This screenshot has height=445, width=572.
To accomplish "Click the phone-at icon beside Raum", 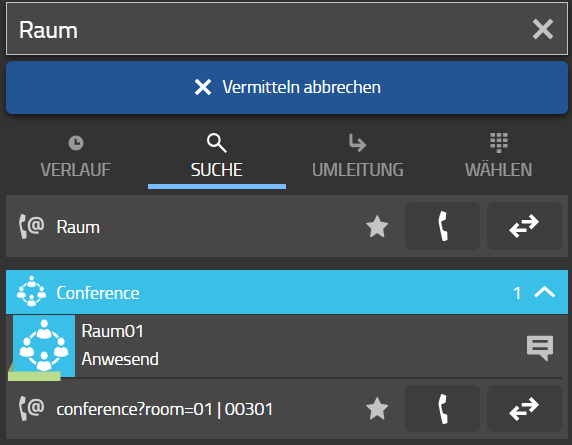I will pyautogui.click(x=31, y=227).
